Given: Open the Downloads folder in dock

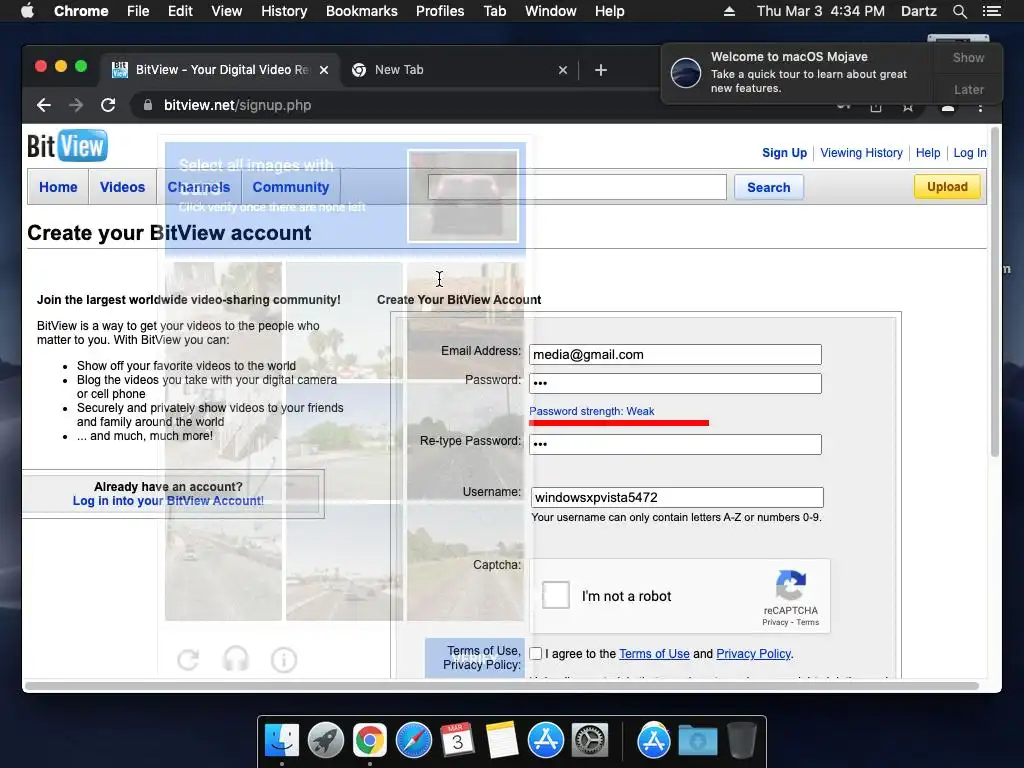Looking at the screenshot, I should click(x=697, y=741).
